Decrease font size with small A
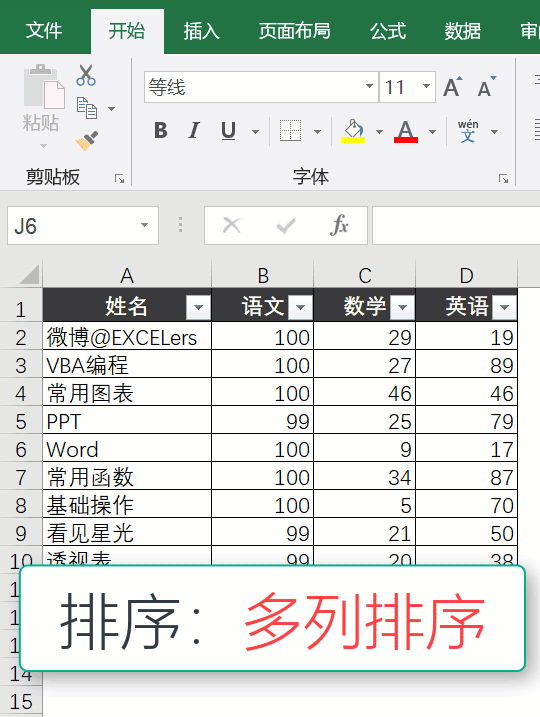Viewport: 540px width, 717px height. (487, 87)
